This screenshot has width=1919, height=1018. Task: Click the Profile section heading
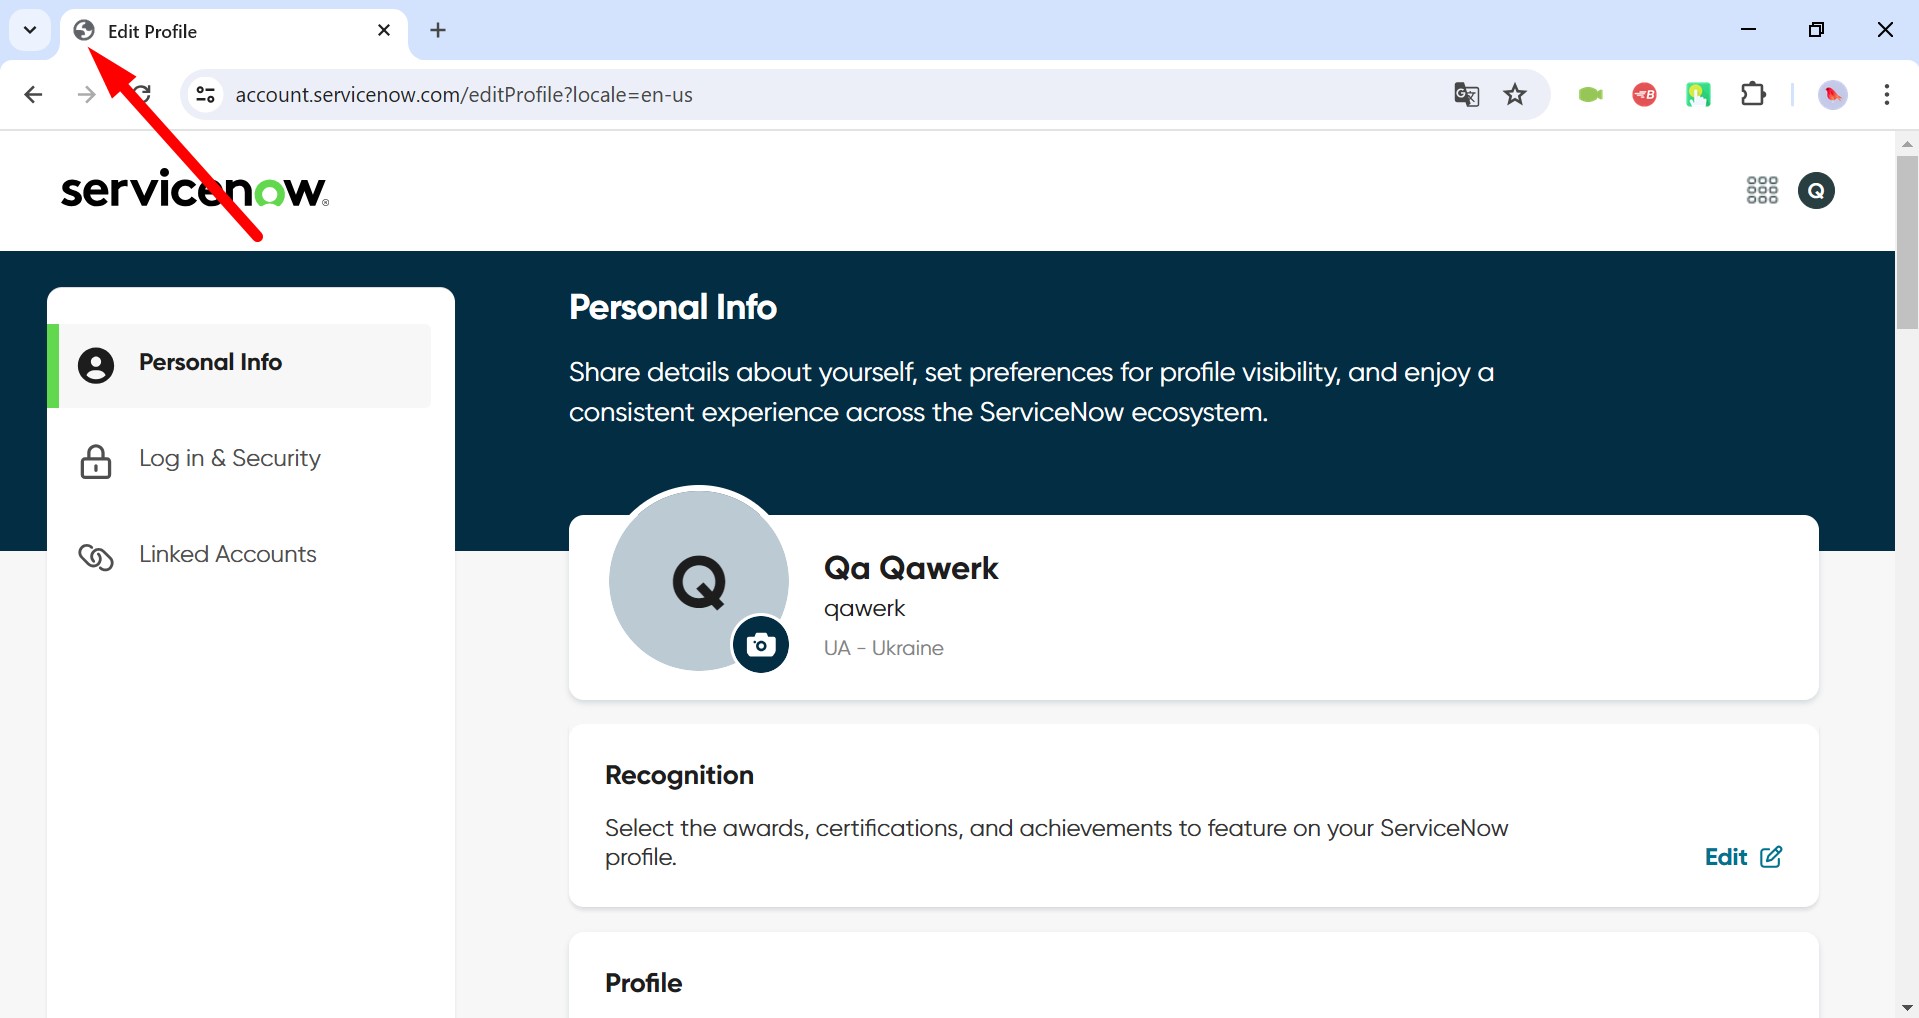(644, 983)
